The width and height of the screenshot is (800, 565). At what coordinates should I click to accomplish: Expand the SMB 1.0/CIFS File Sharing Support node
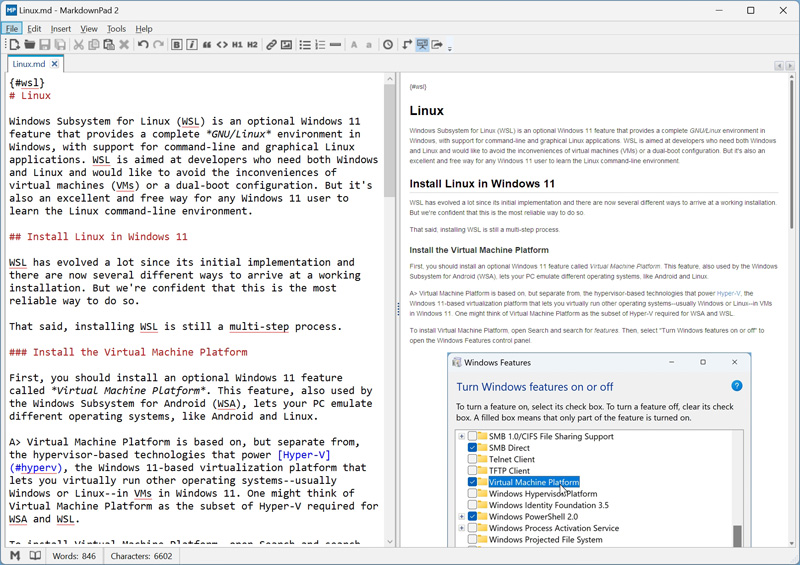tap(461, 436)
